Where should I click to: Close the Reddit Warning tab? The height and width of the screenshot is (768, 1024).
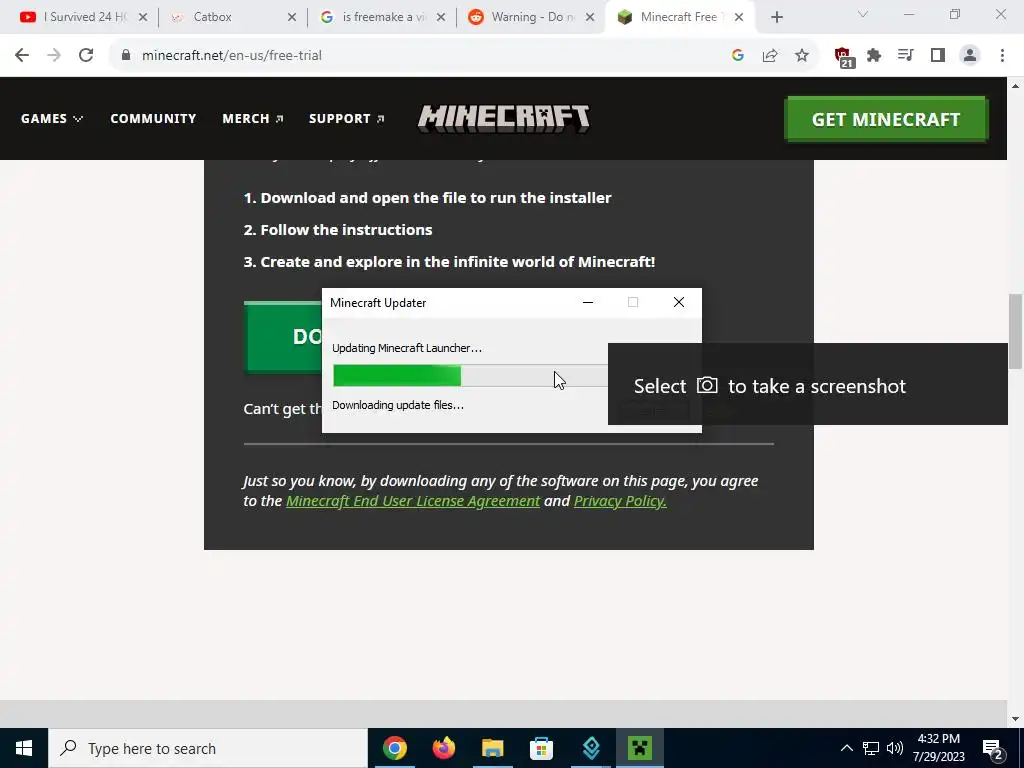coord(590,18)
